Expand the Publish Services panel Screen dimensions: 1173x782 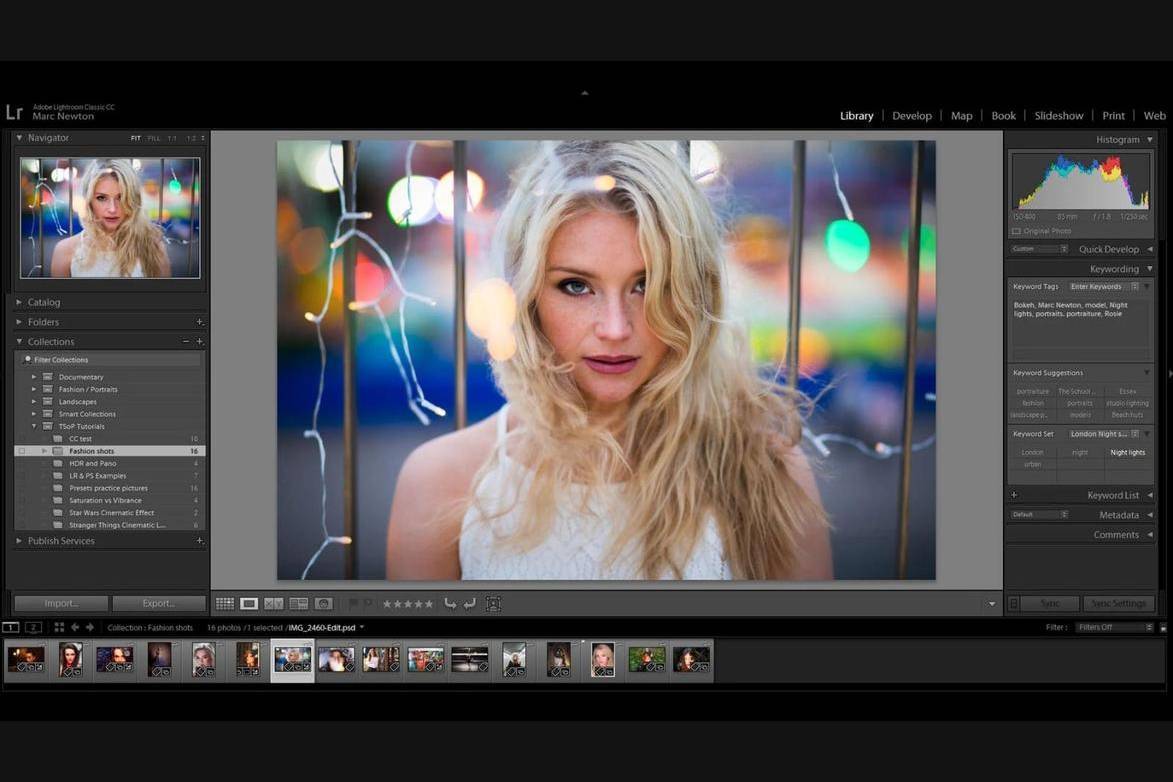[x=19, y=540]
